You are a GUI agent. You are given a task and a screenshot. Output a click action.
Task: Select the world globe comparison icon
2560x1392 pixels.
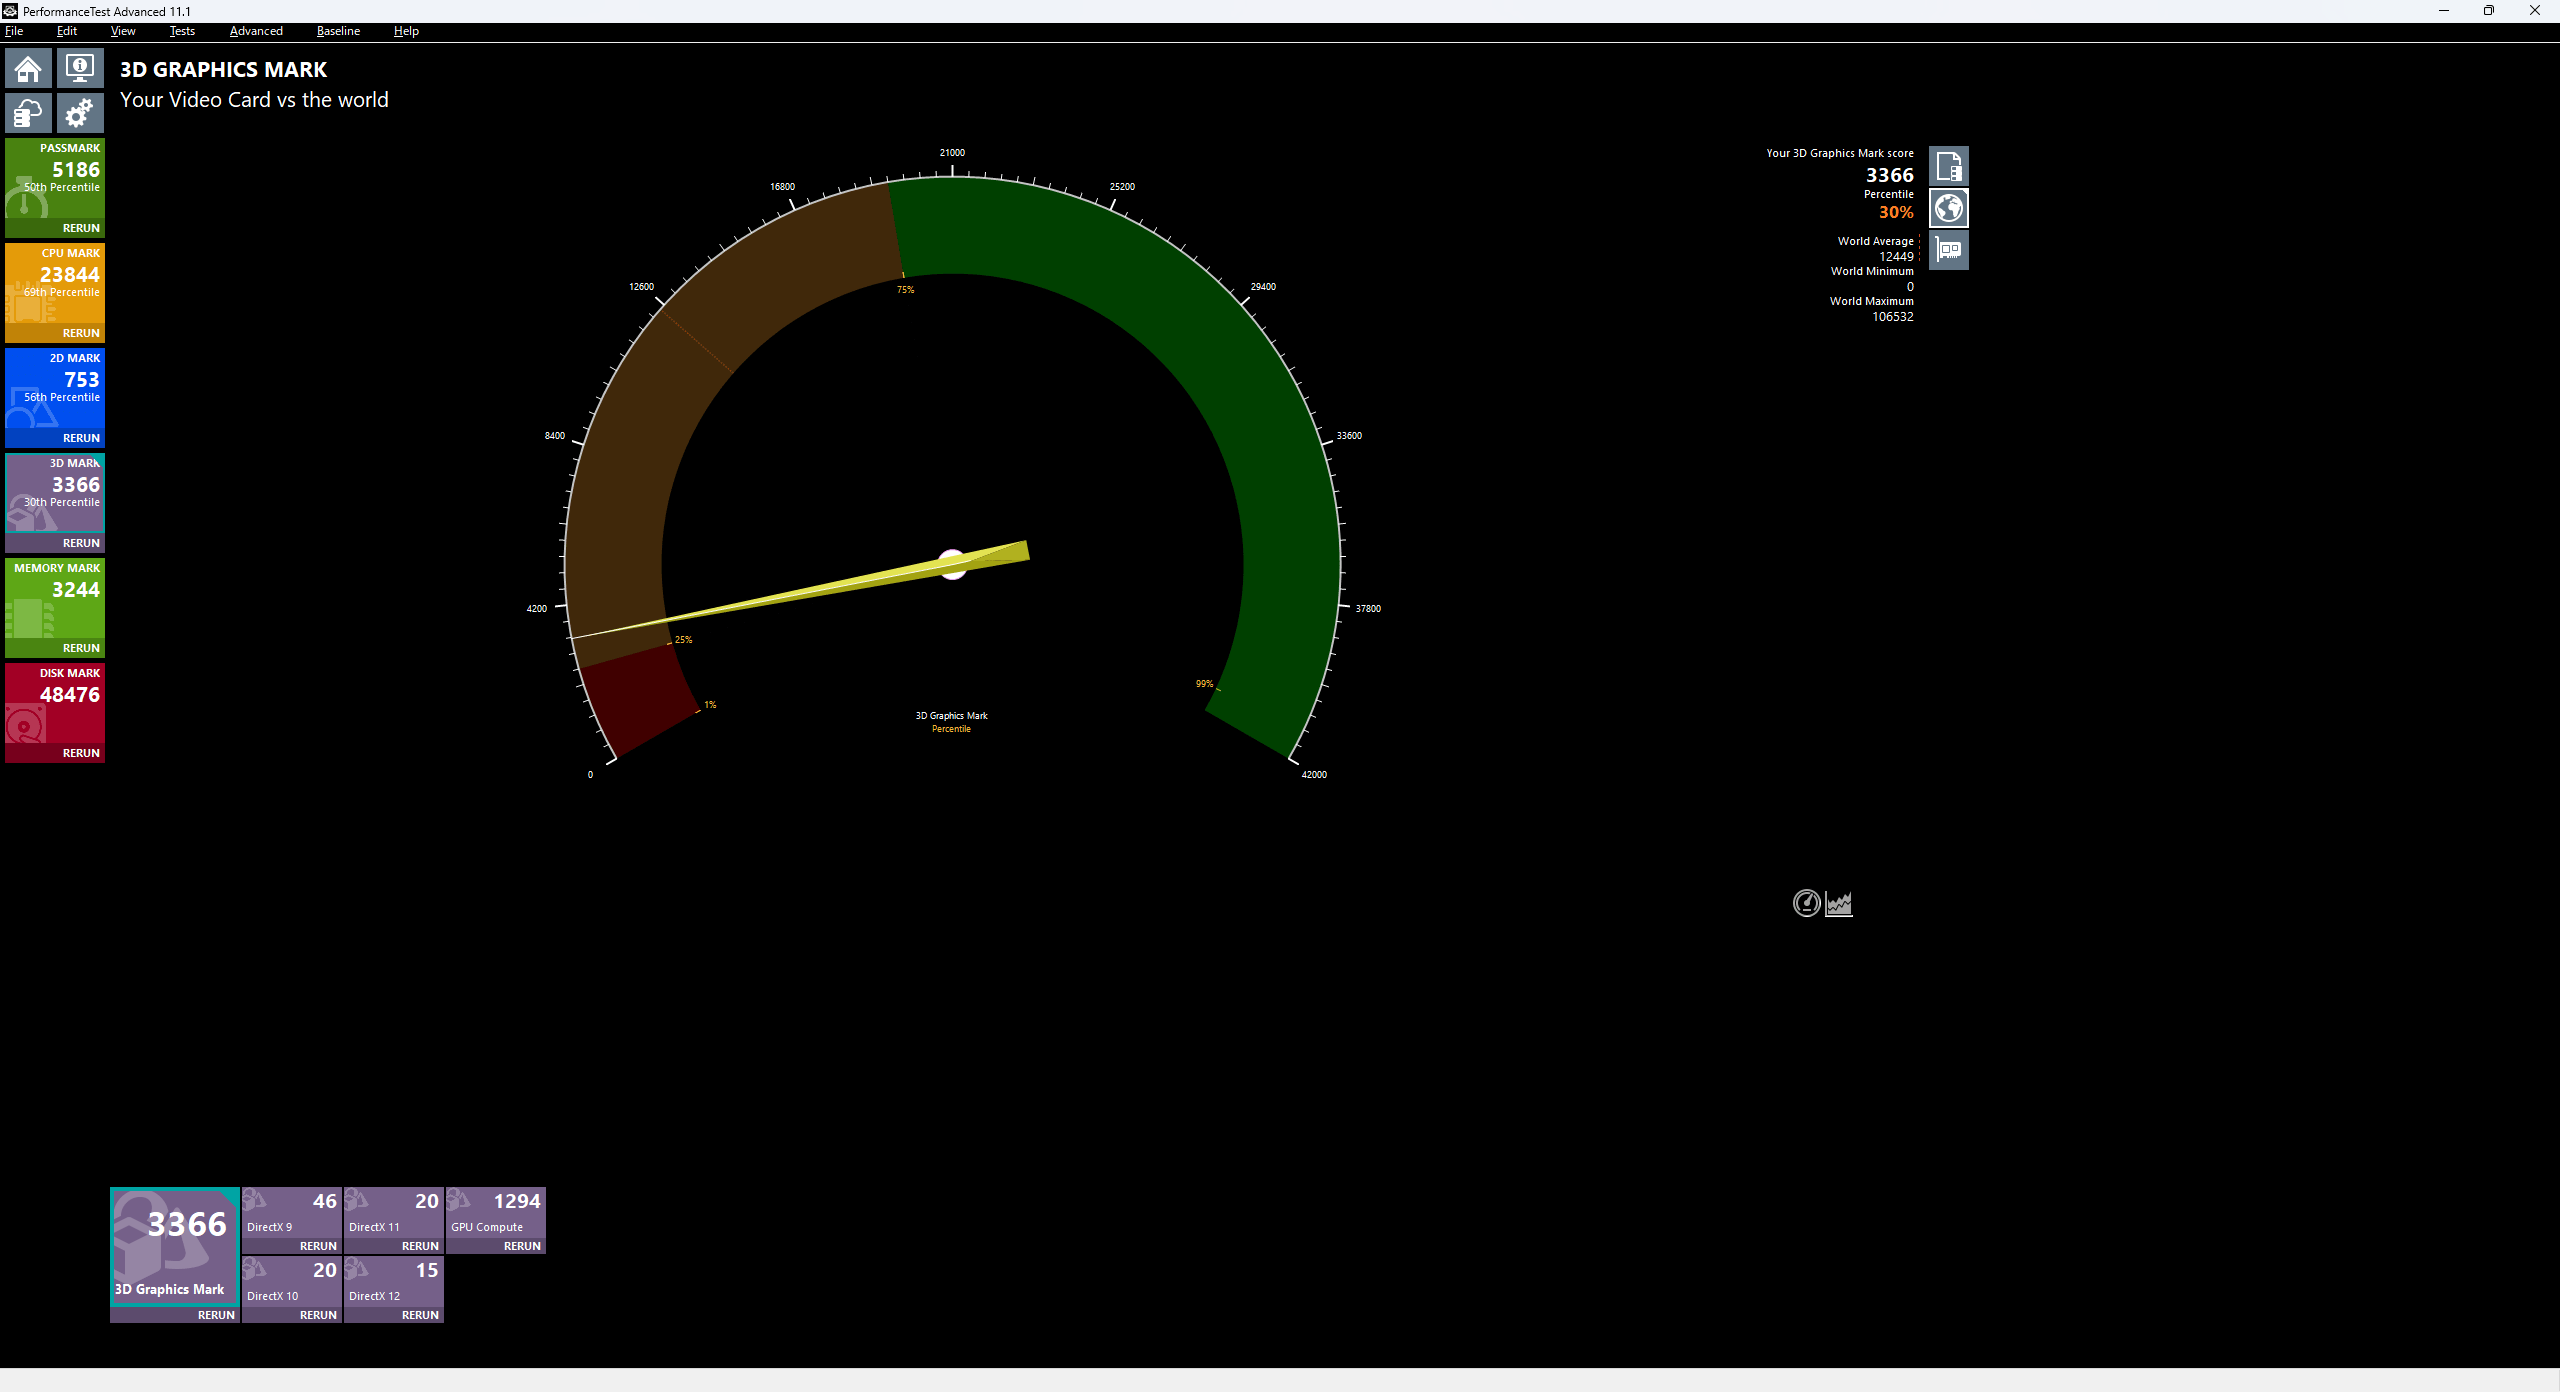1948,208
